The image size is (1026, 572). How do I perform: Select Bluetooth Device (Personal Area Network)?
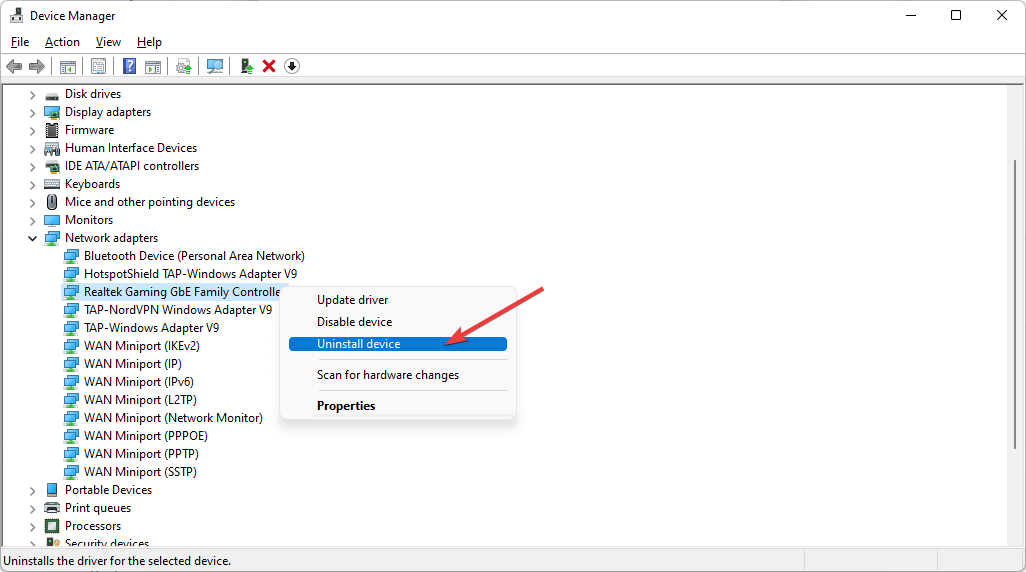pyautogui.click(x=194, y=256)
